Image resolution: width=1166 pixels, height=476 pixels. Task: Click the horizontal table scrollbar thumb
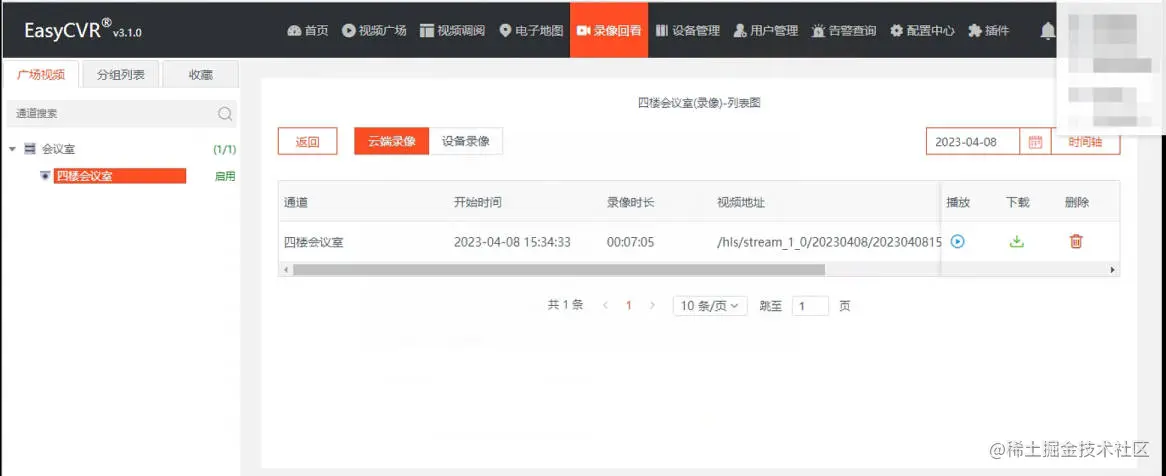click(x=558, y=270)
